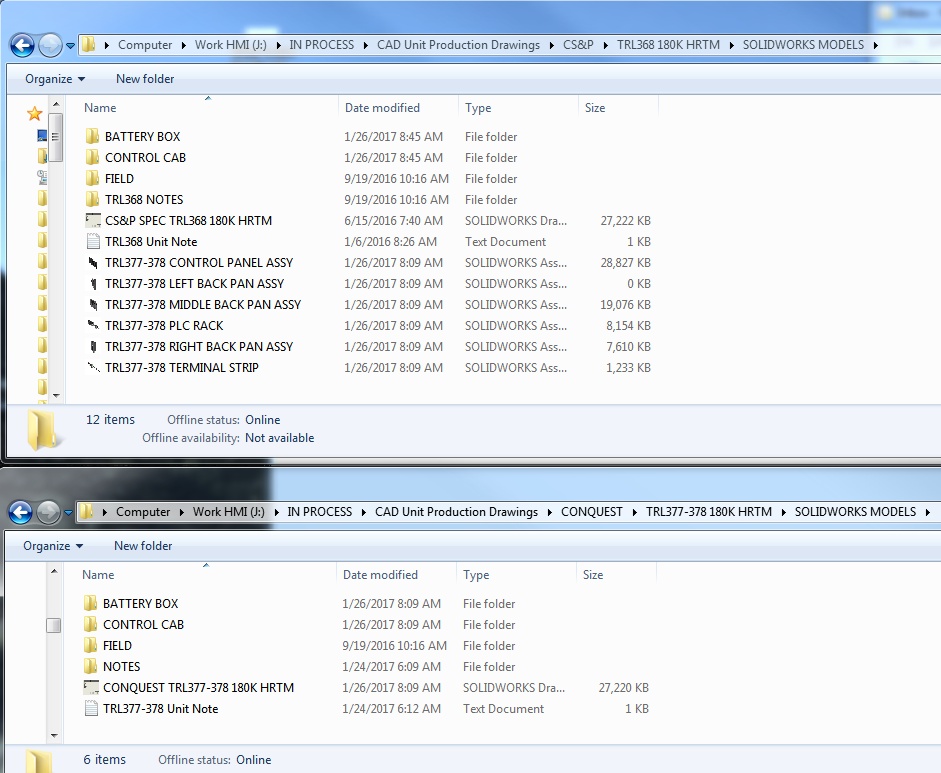
Task: Open recent locations dropdown in bottom window
Action: tap(68, 512)
